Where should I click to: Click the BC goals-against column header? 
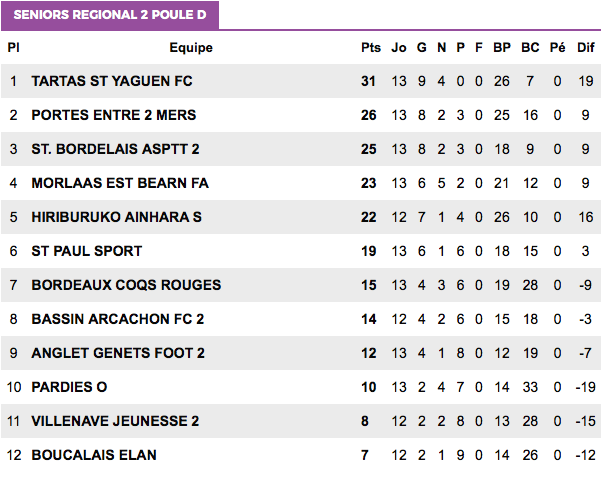[530, 48]
